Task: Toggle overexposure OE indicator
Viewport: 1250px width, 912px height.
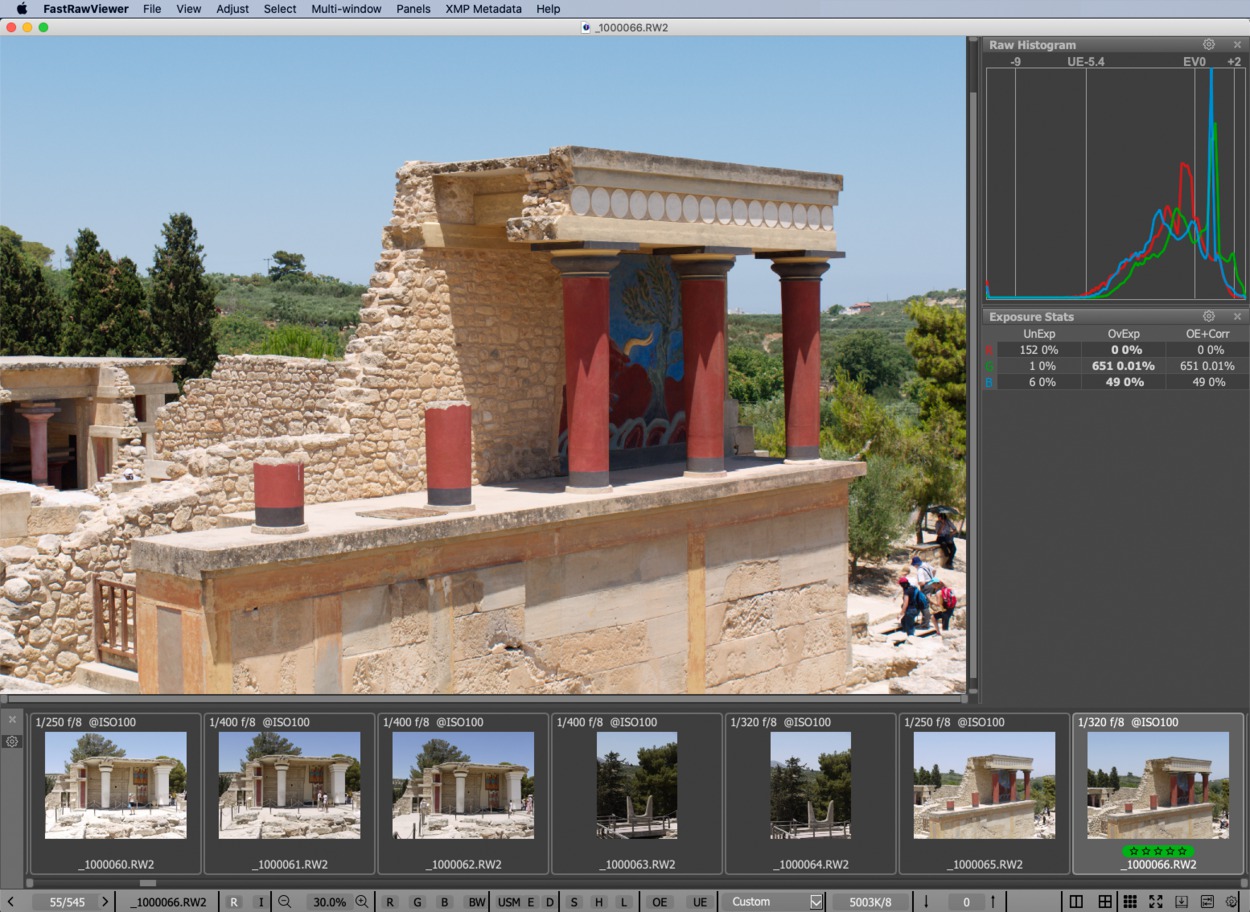Action: [x=659, y=902]
